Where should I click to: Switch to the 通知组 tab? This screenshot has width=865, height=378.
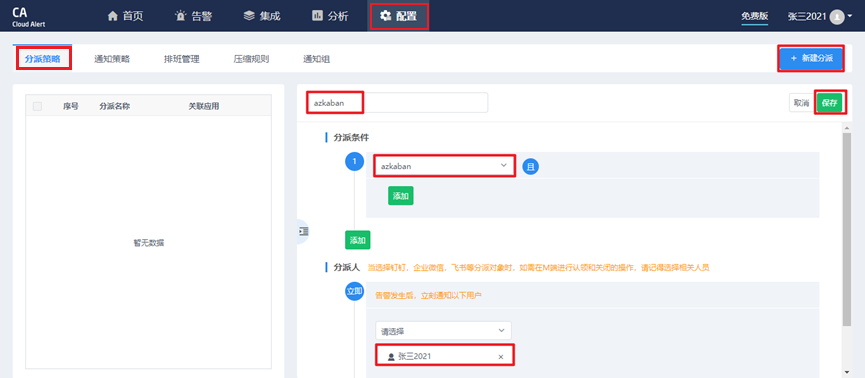(317, 59)
